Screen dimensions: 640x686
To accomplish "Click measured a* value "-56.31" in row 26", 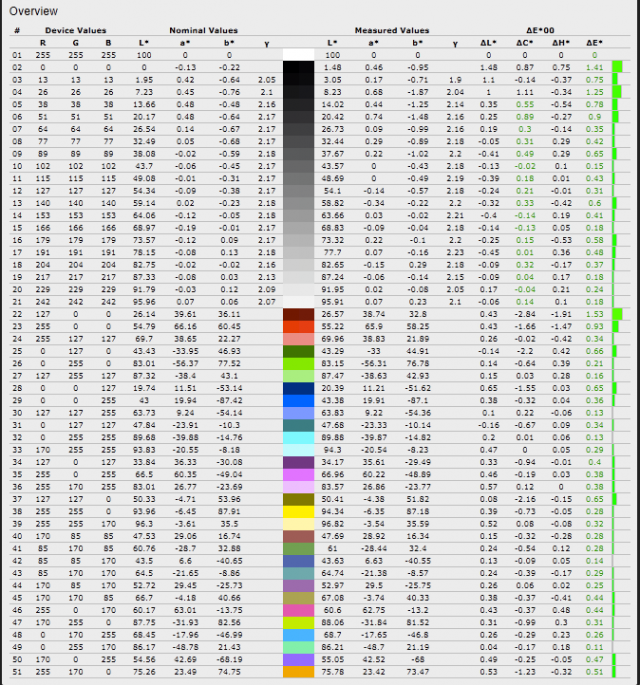I will point(373,364).
